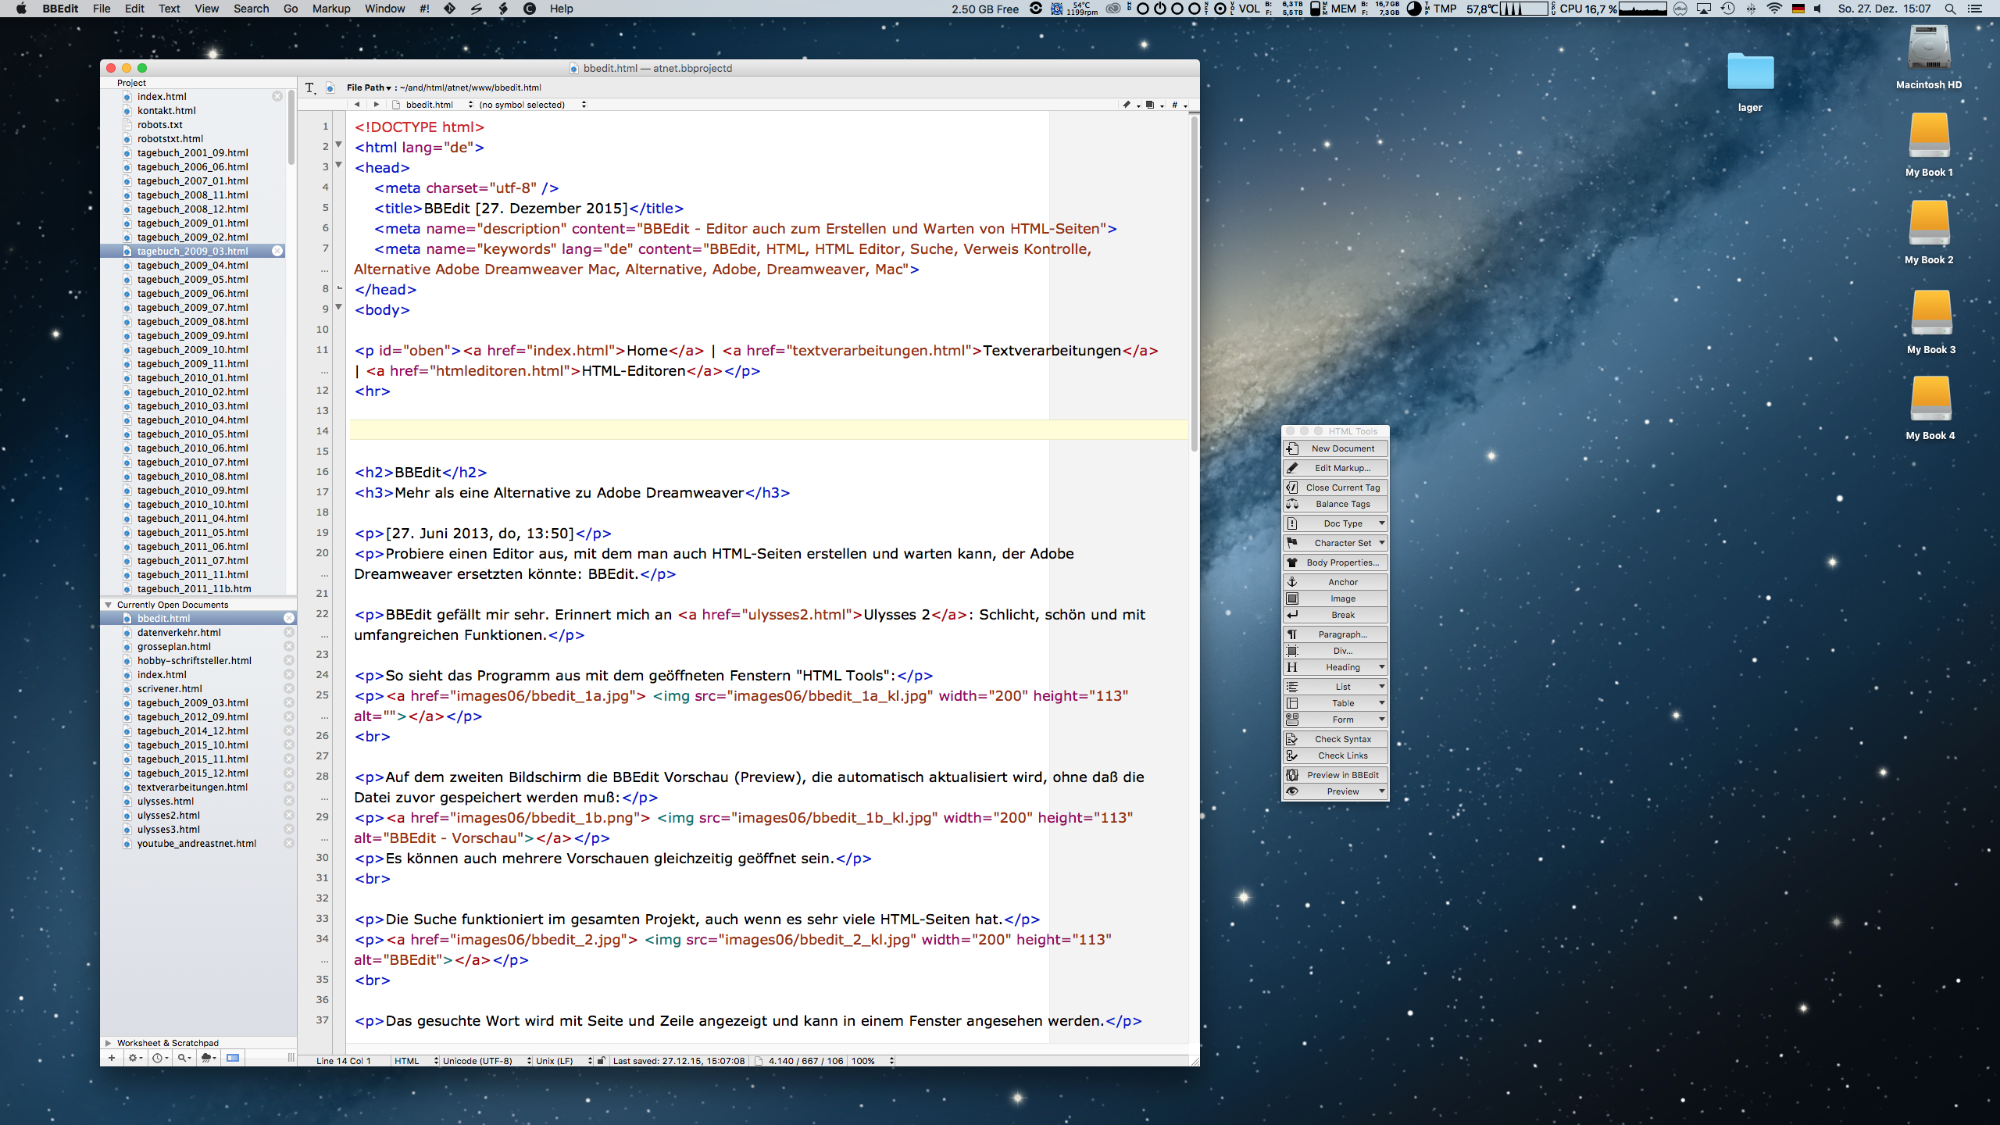Open the Doc Type dropdown in HTML Tools
This screenshot has height=1125, width=2000.
click(1335, 524)
